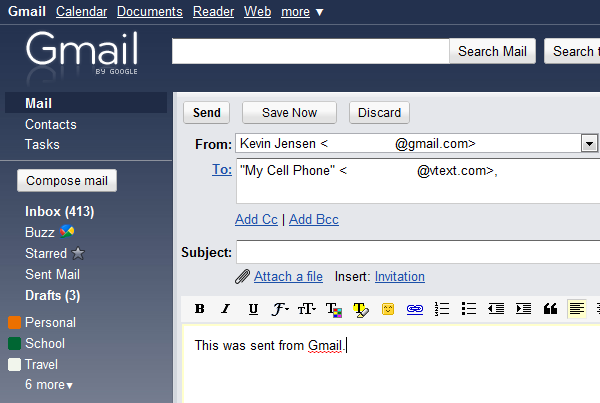Discard the current draft

click(379, 113)
